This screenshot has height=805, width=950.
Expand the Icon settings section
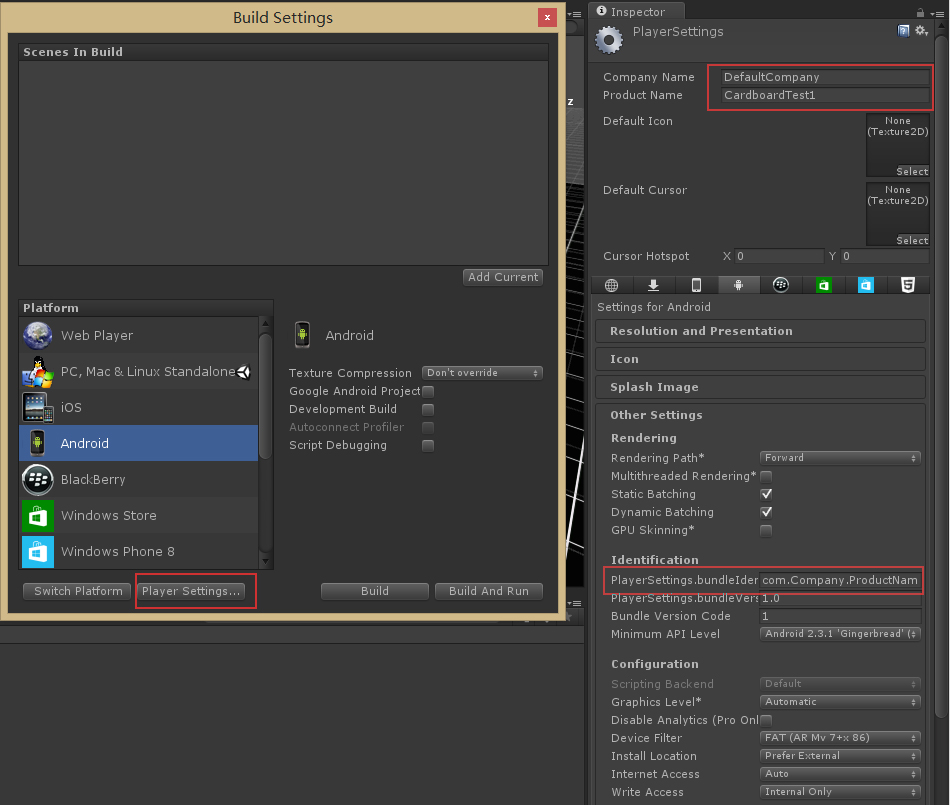click(760, 359)
